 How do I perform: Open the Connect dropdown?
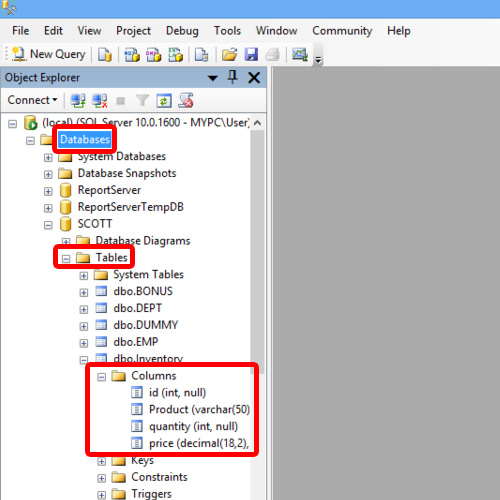[x=32, y=100]
